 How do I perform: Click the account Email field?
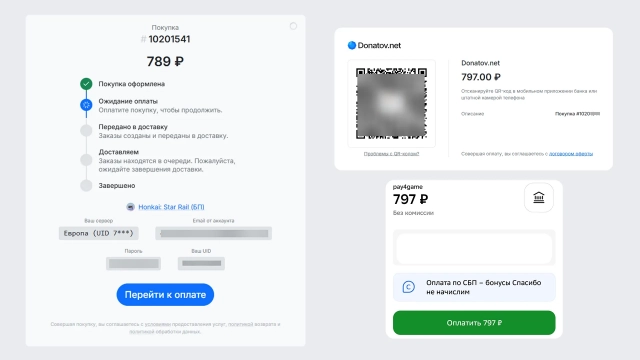(213, 233)
